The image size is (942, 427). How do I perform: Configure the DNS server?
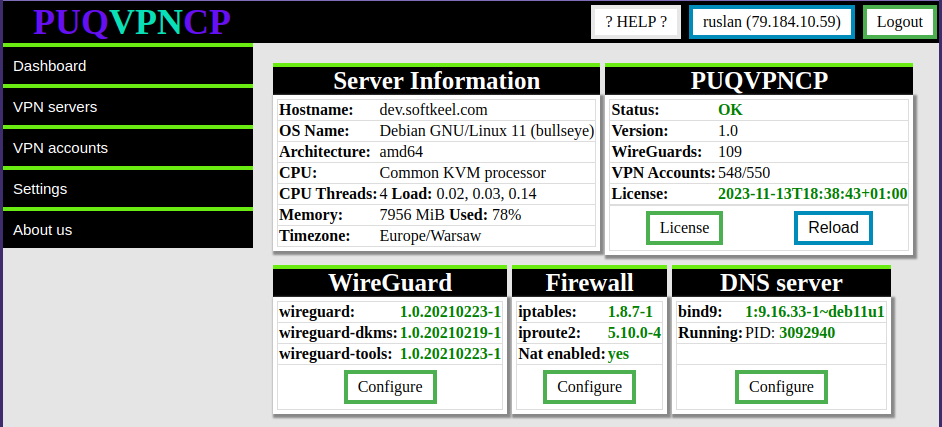pos(781,387)
